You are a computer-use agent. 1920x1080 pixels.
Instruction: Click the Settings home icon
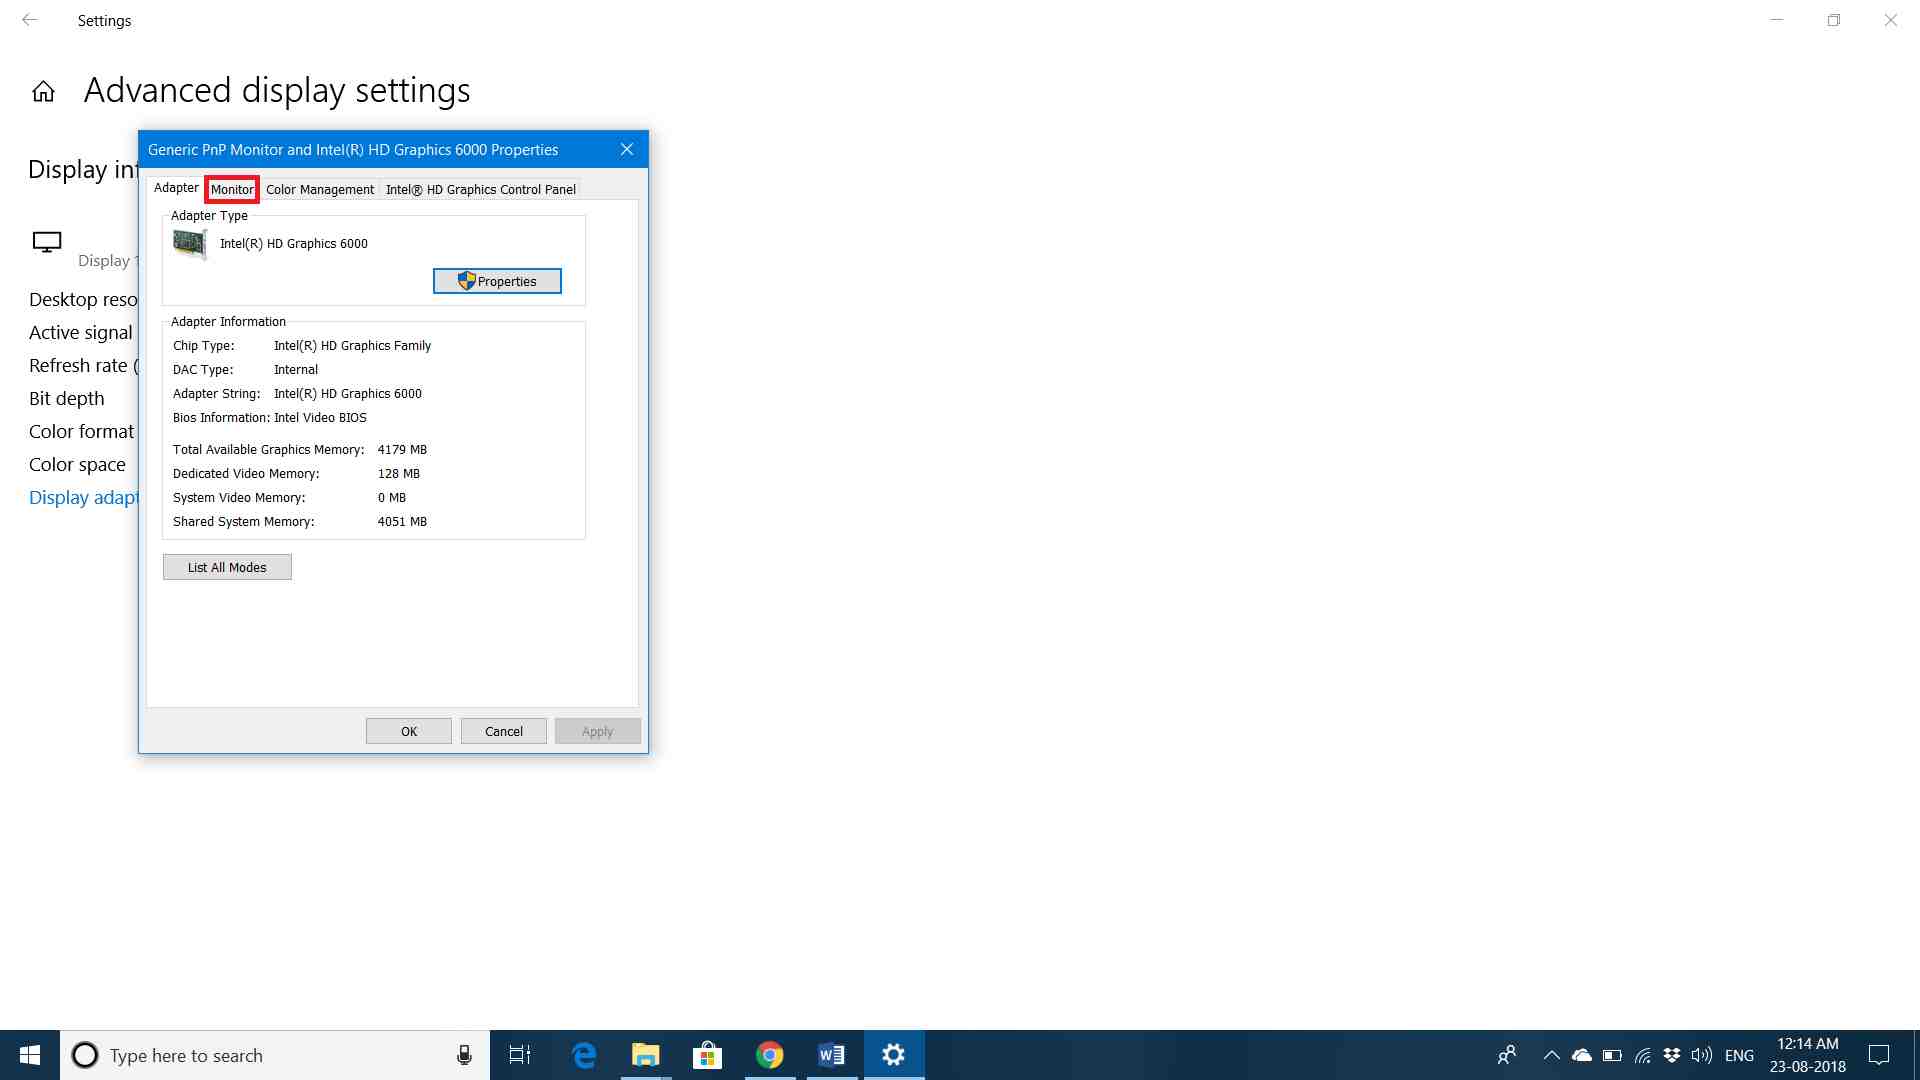[43, 92]
